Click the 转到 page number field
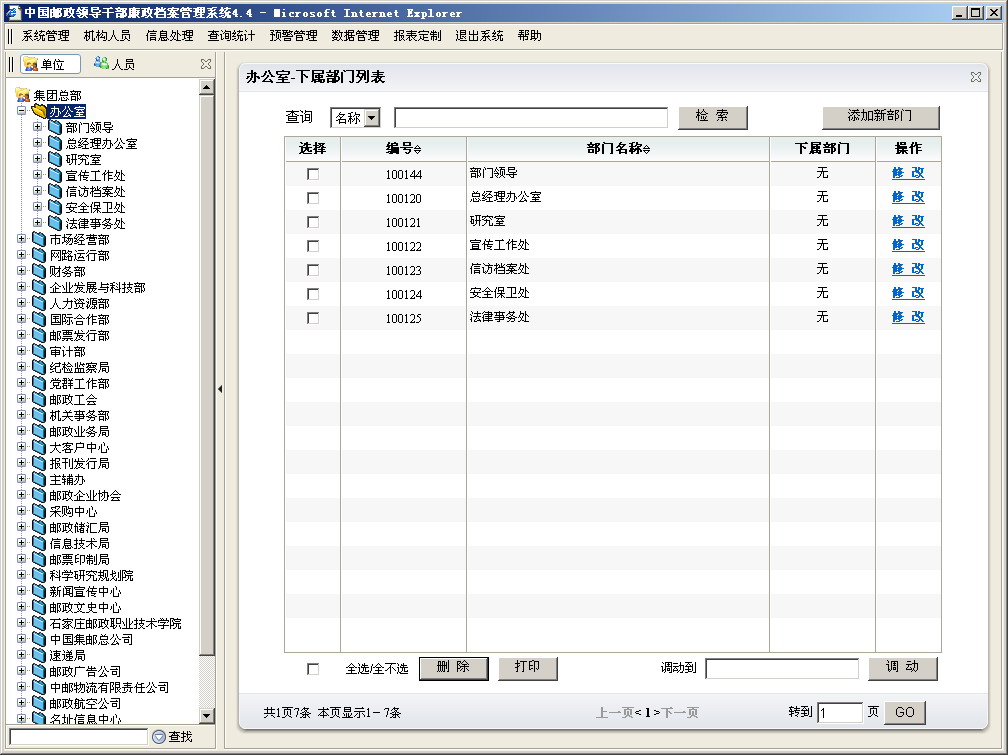This screenshot has width=1008, height=755. (840, 713)
